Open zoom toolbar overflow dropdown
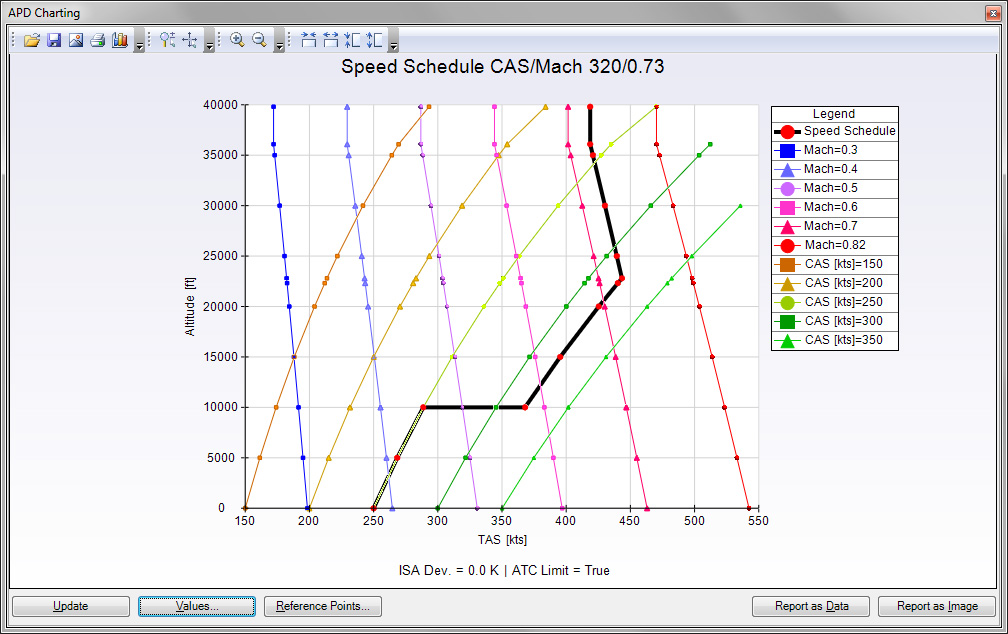The height and width of the screenshot is (634, 1008). click(279, 41)
